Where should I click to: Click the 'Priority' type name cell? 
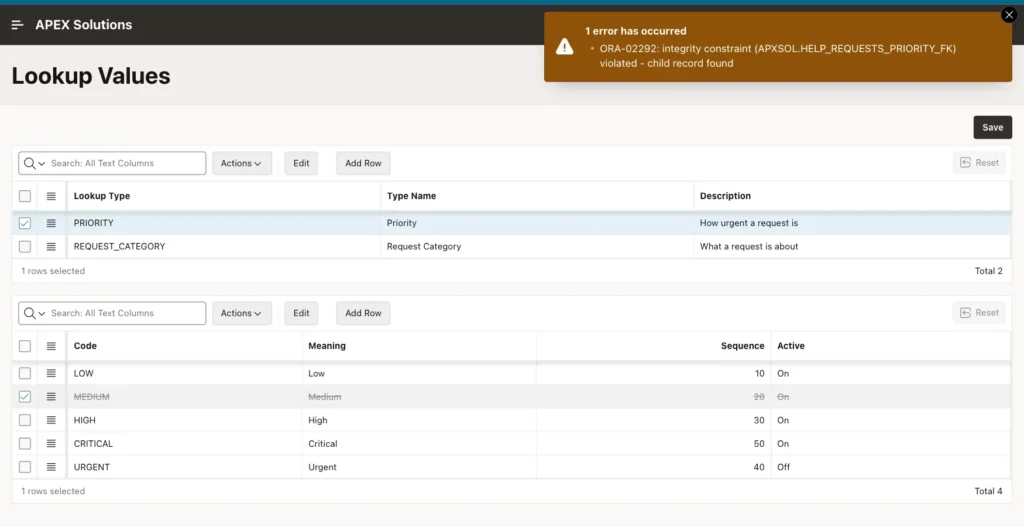coord(537,223)
